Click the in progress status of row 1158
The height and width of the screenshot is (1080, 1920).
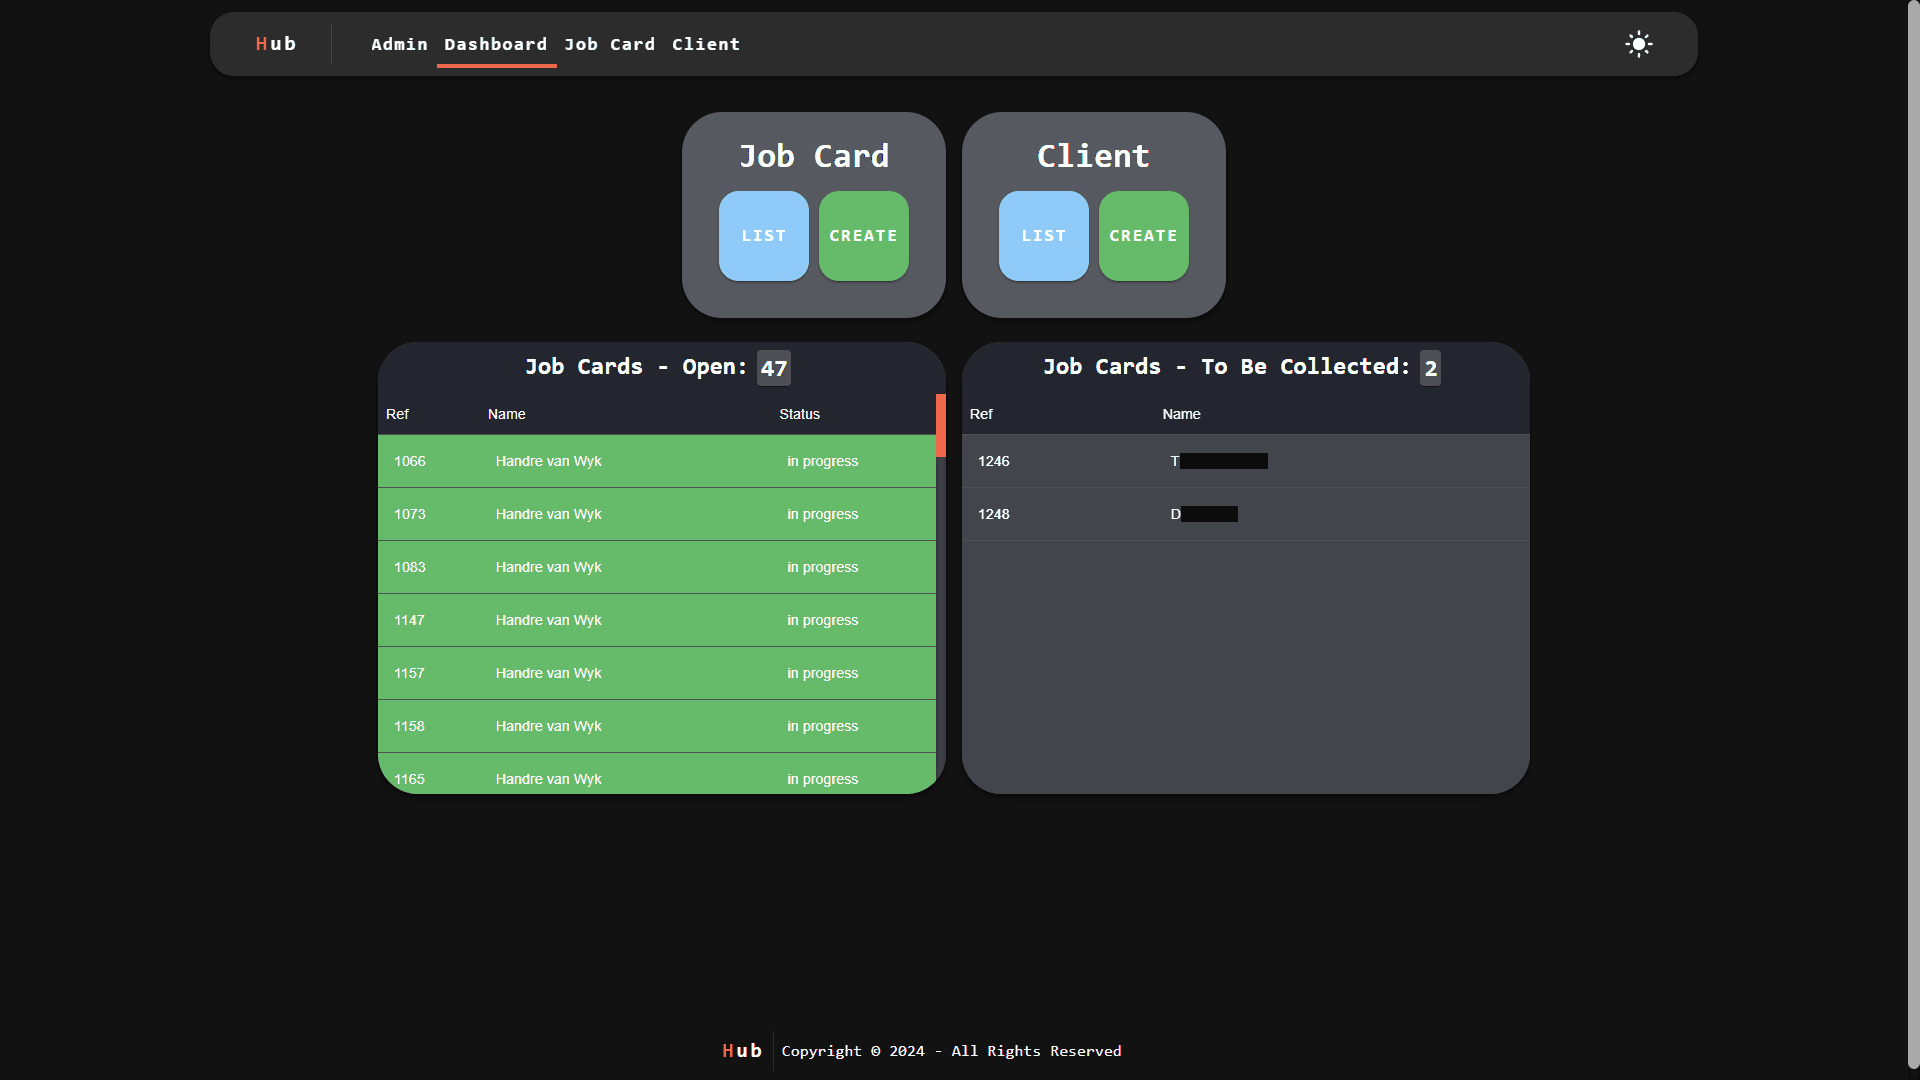[822, 726]
